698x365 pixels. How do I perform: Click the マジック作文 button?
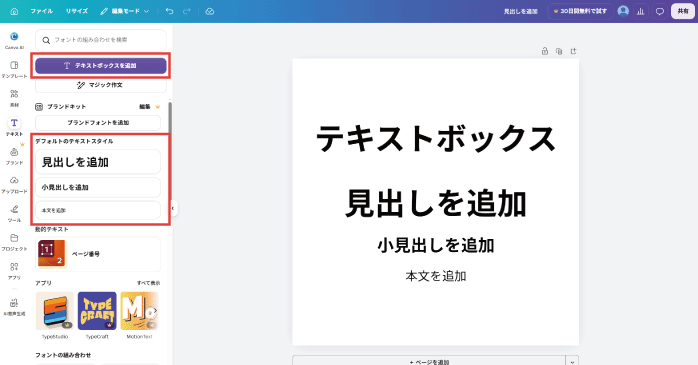pyautogui.click(x=101, y=85)
